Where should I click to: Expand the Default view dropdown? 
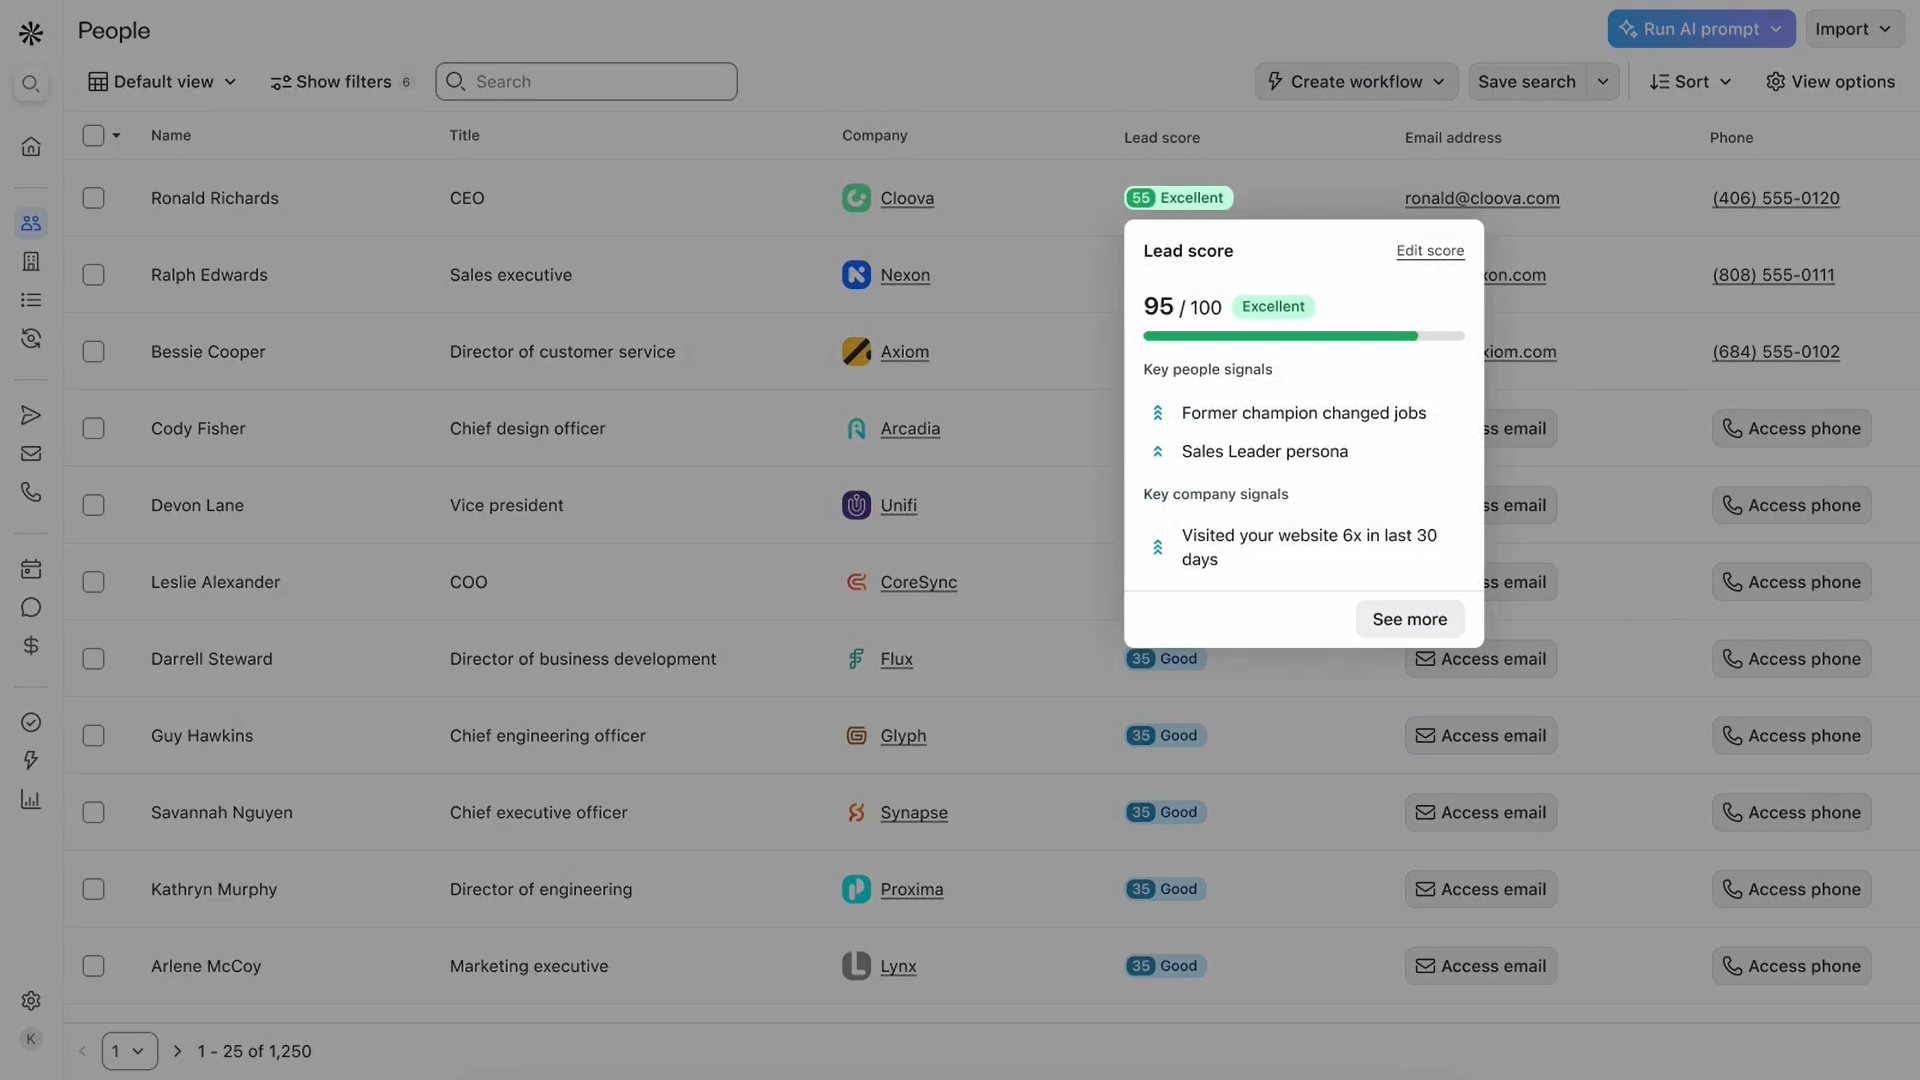[x=161, y=81]
